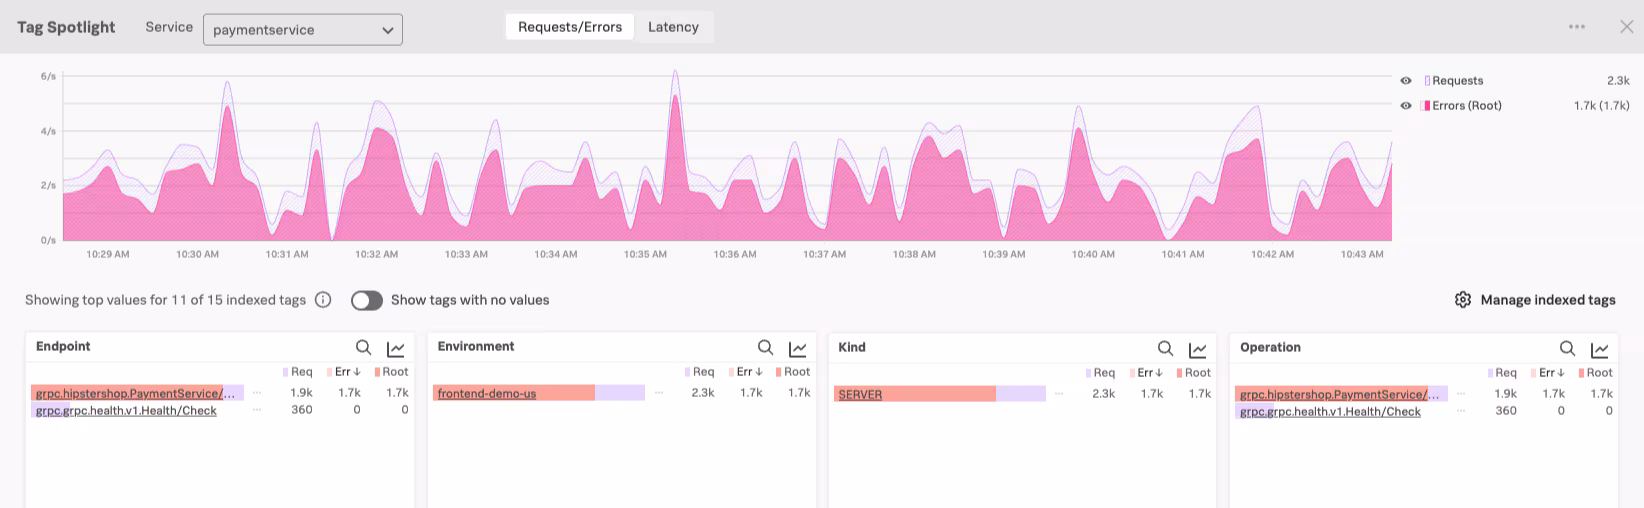1644x508 pixels.
Task: Click the search icon in Operation panel
Action: [x=1567, y=349]
